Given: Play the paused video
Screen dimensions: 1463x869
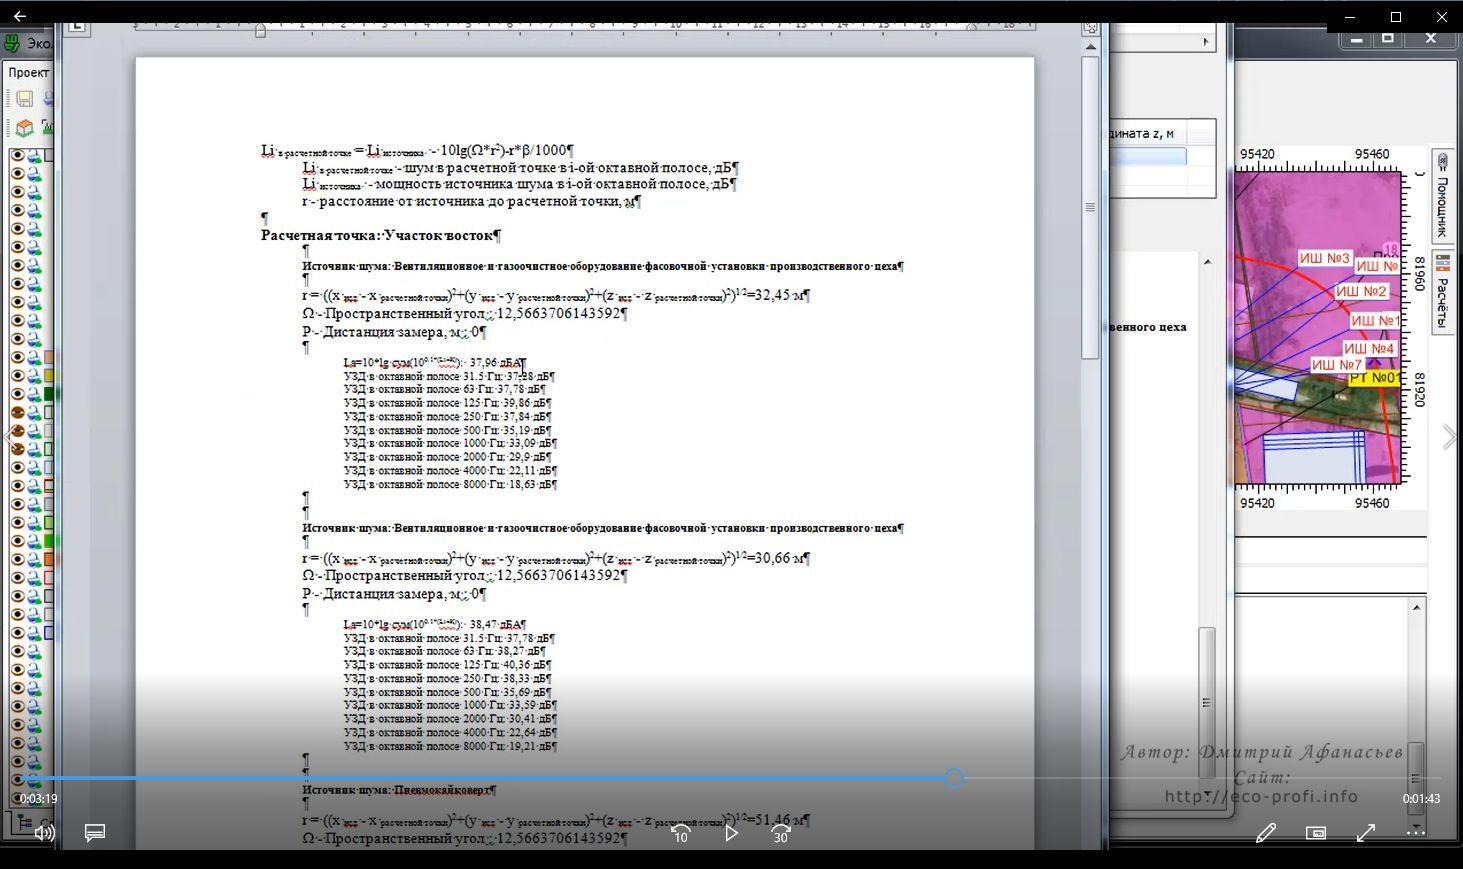Looking at the screenshot, I should pyautogui.click(x=731, y=832).
